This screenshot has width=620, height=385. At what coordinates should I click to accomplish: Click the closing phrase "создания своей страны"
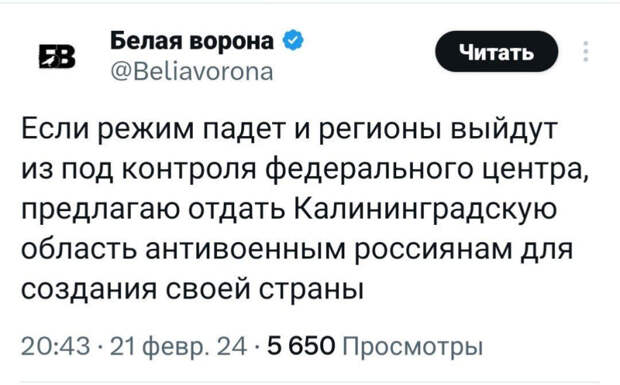pyautogui.click(x=192, y=291)
